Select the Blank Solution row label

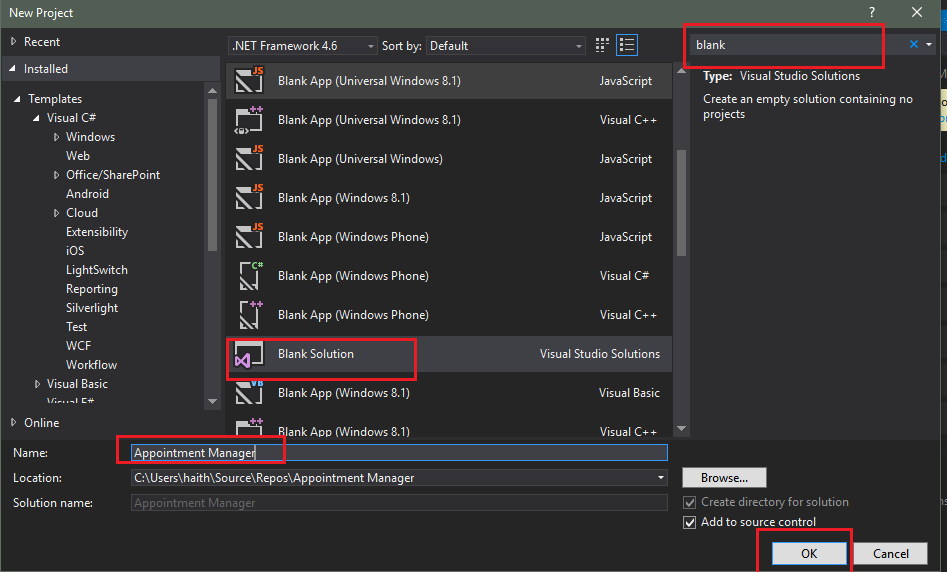pyautogui.click(x=316, y=354)
